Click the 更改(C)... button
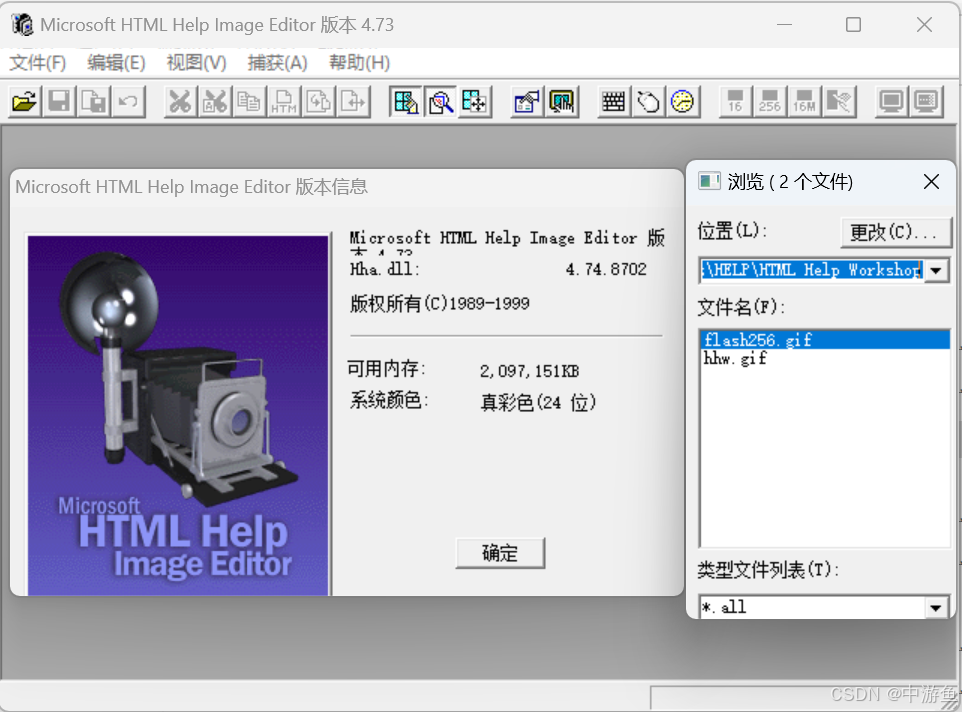Image resolution: width=962 pixels, height=712 pixels. [896, 232]
